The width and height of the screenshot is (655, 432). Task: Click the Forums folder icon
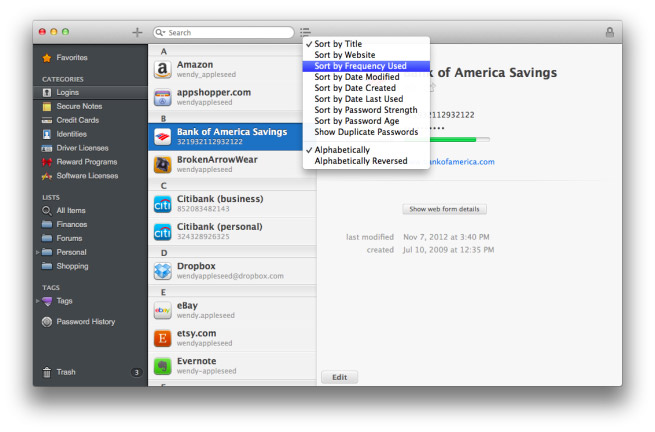pyautogui.click(x=47, y=238)
